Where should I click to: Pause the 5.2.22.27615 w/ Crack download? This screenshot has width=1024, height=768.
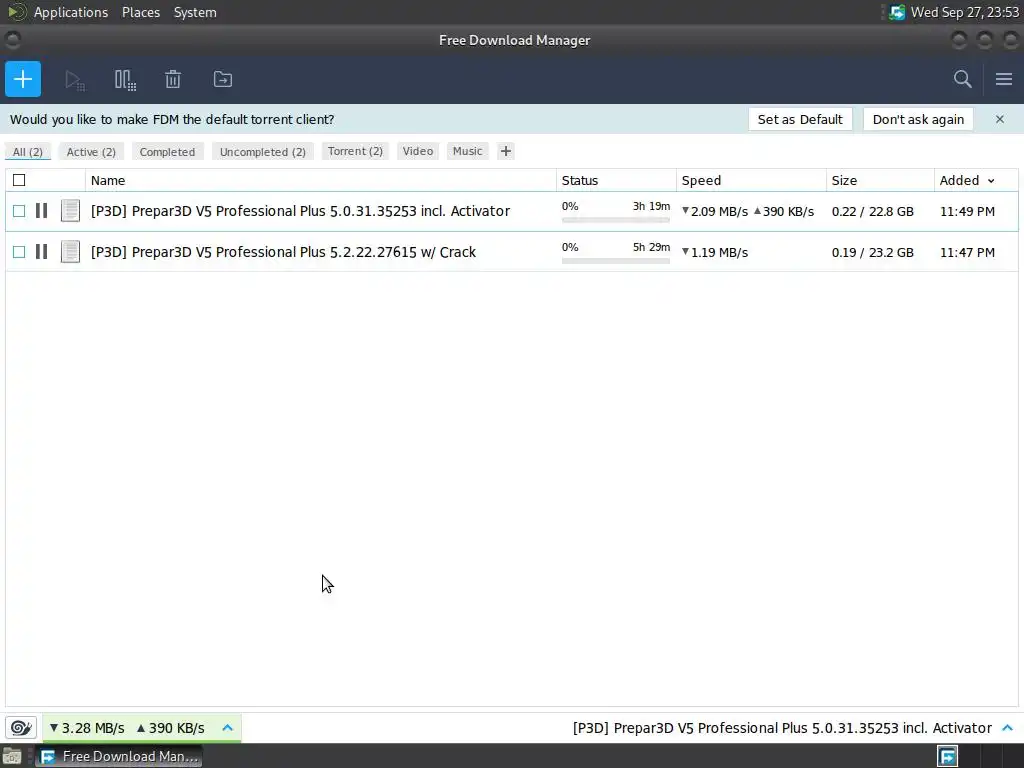click(x=41, y=252)
